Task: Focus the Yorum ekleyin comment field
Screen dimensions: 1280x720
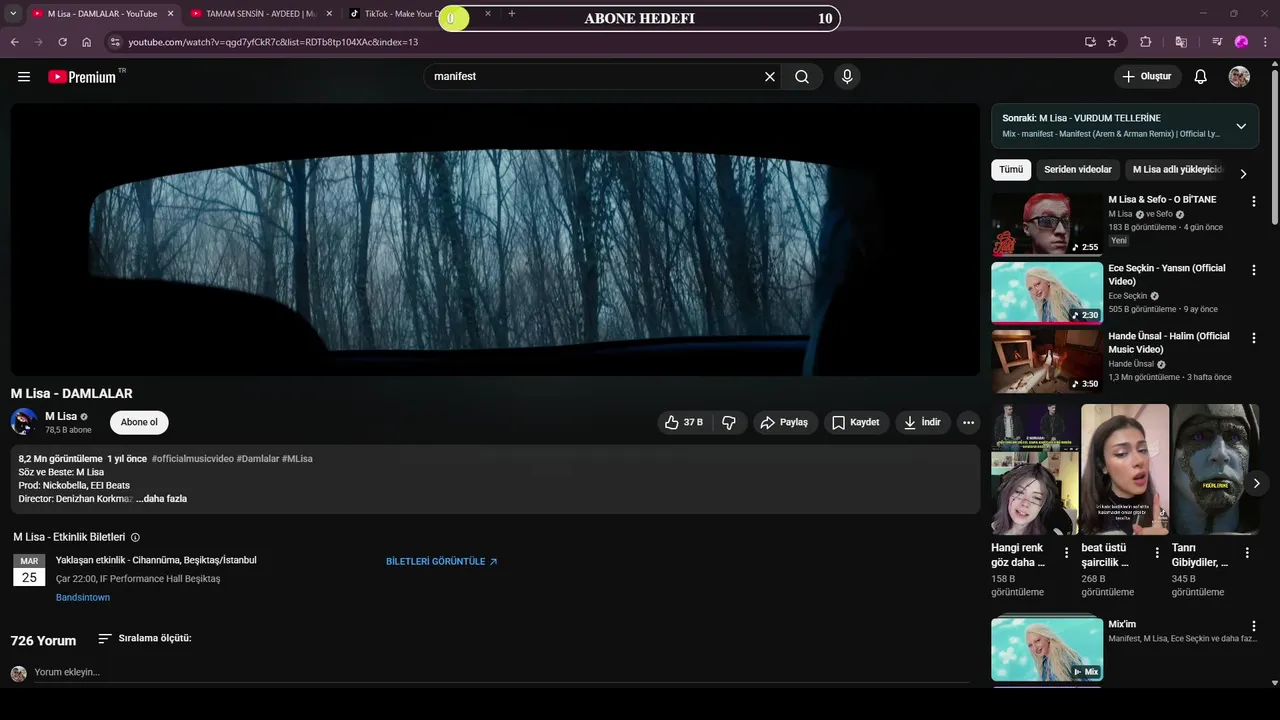Action: [500, 672]
